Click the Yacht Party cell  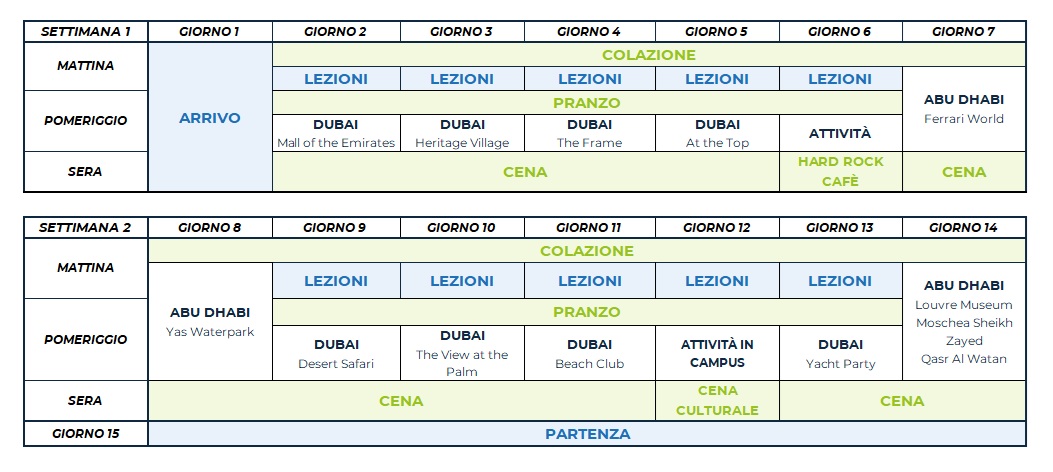point(840,353)
